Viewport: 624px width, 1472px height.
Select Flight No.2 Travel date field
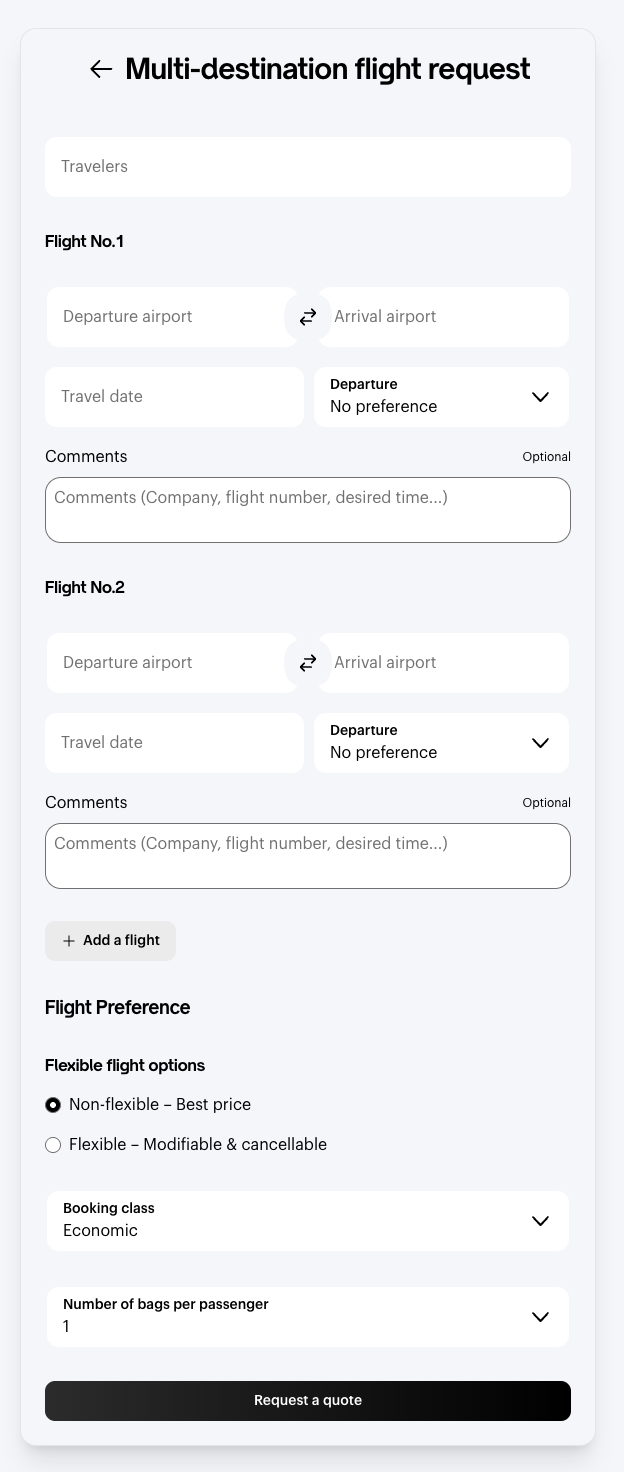(174, 743)
